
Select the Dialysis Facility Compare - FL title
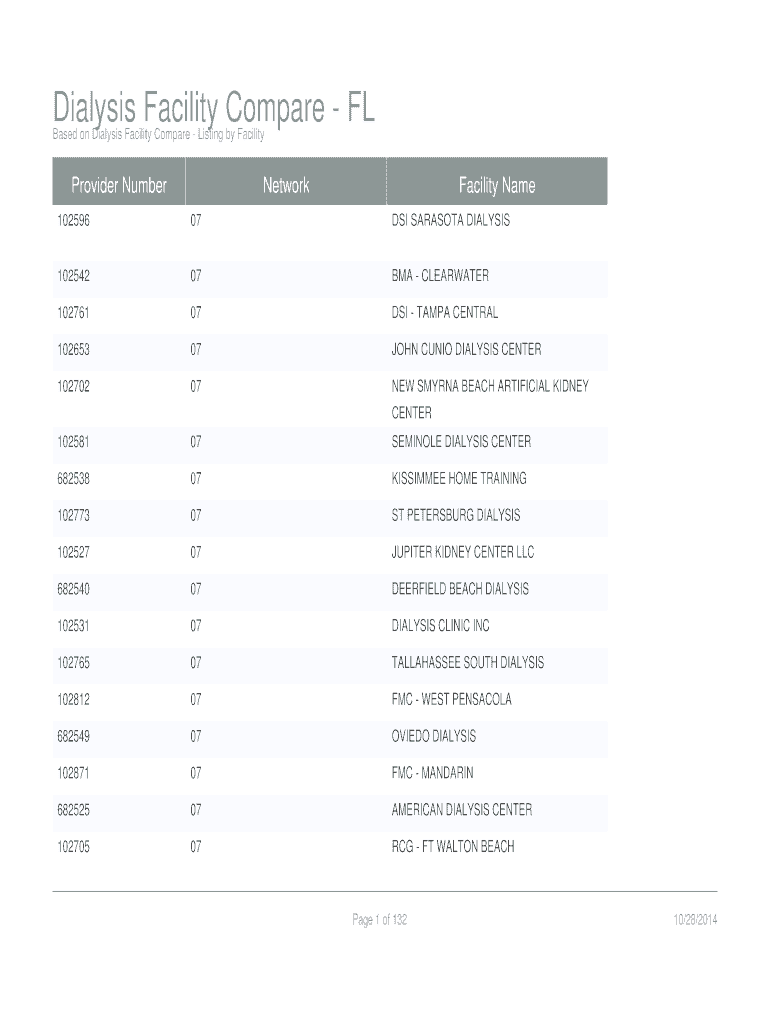tap(214, 107)
